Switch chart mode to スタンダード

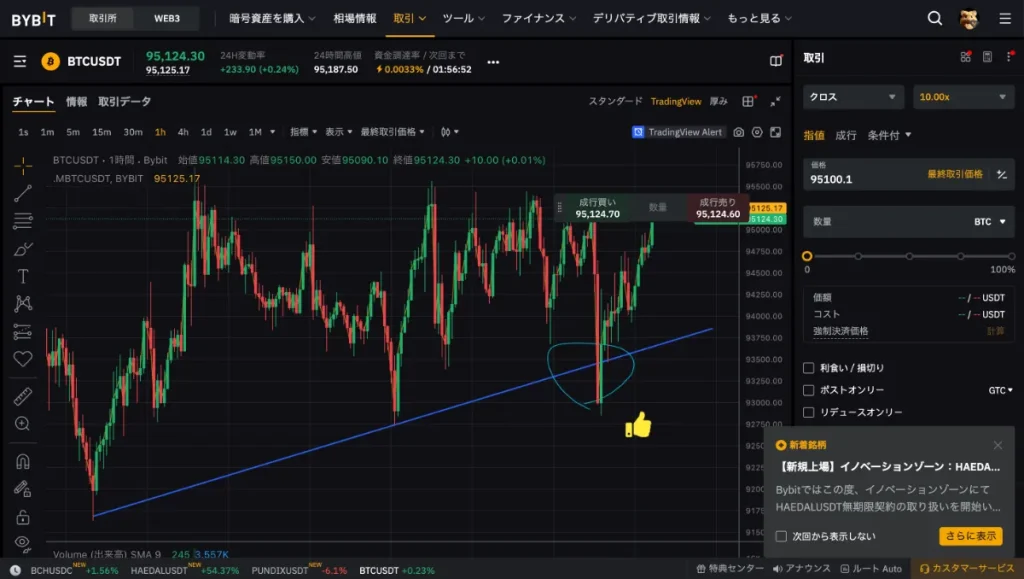615,101
